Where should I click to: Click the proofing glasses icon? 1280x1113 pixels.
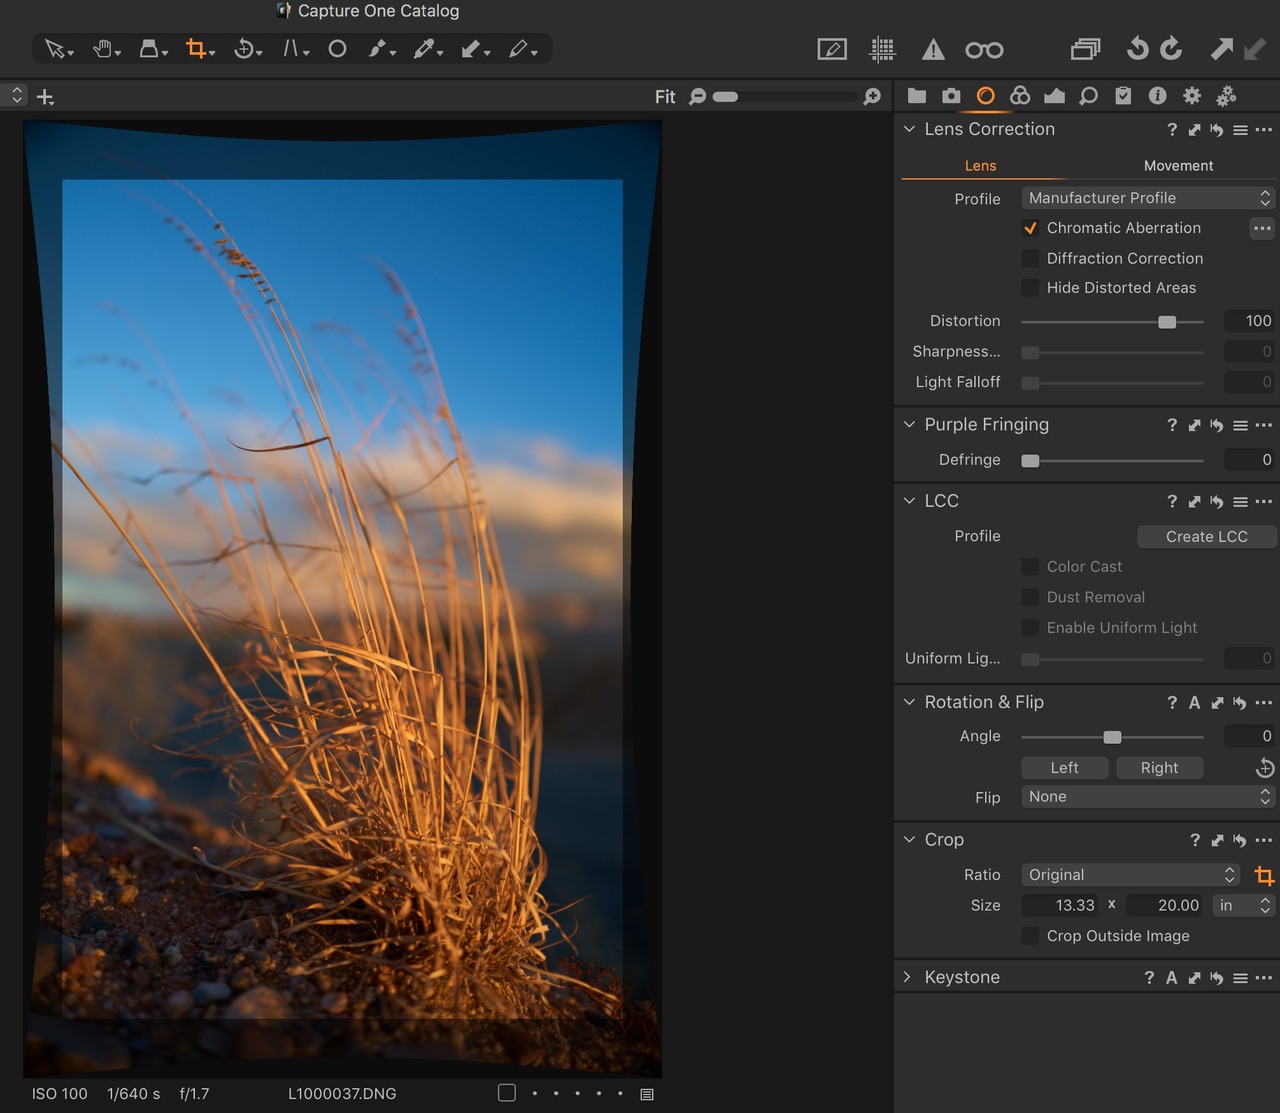click(984, 50)
